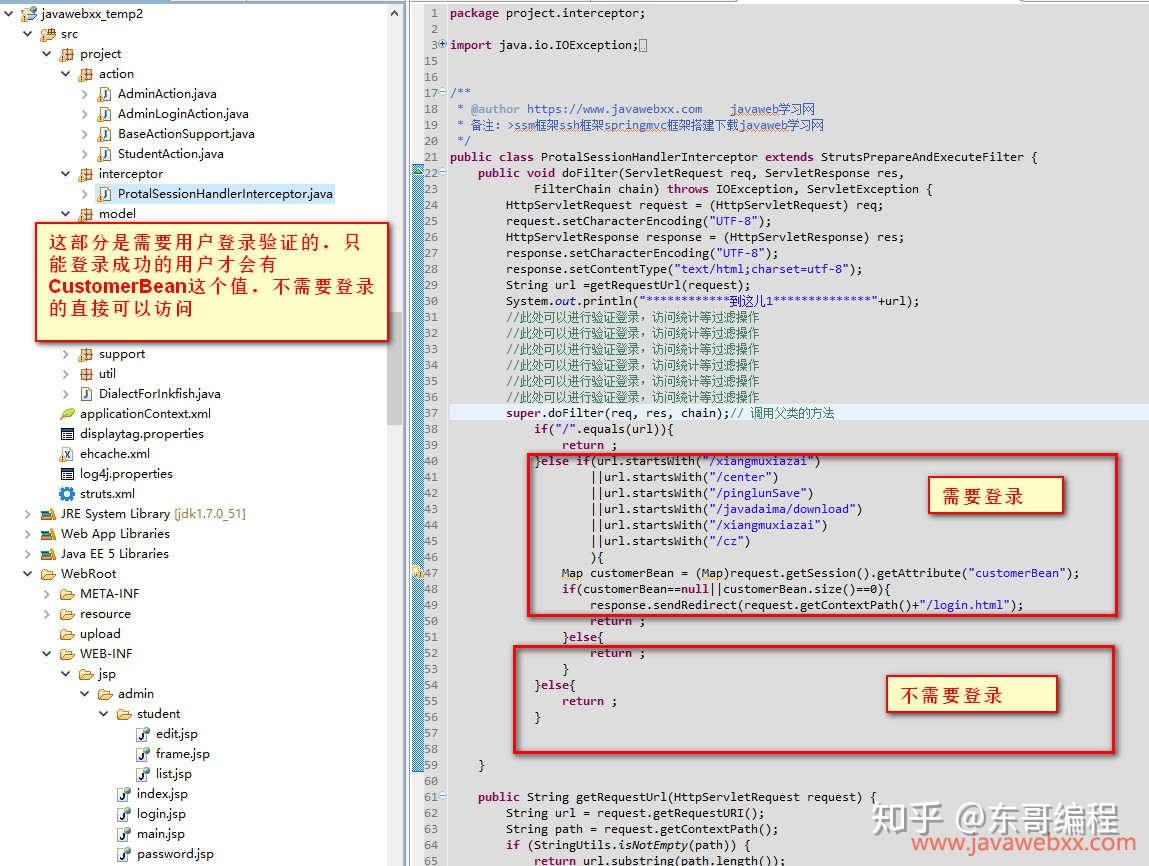
Task: Click the AdminAction.java file icon
Action: [105, 94]
